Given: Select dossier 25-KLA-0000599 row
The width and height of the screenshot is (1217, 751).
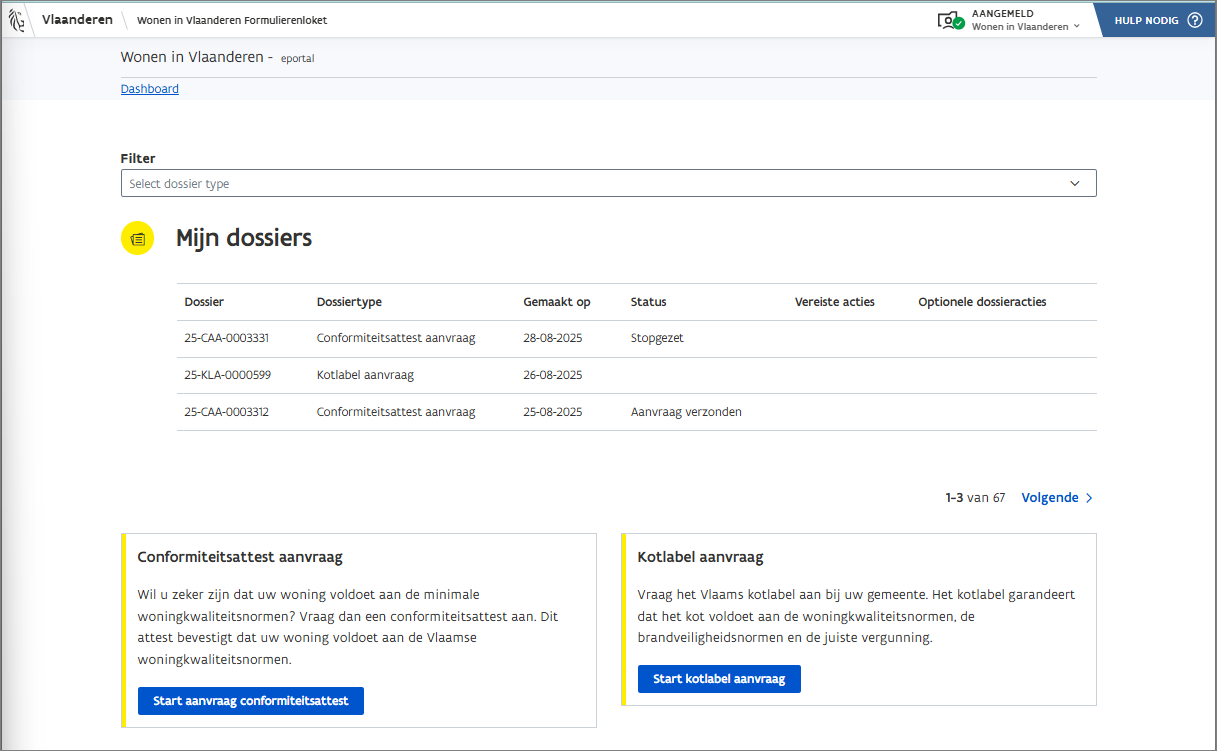Looking at the screenshot, I should (227, 375).
